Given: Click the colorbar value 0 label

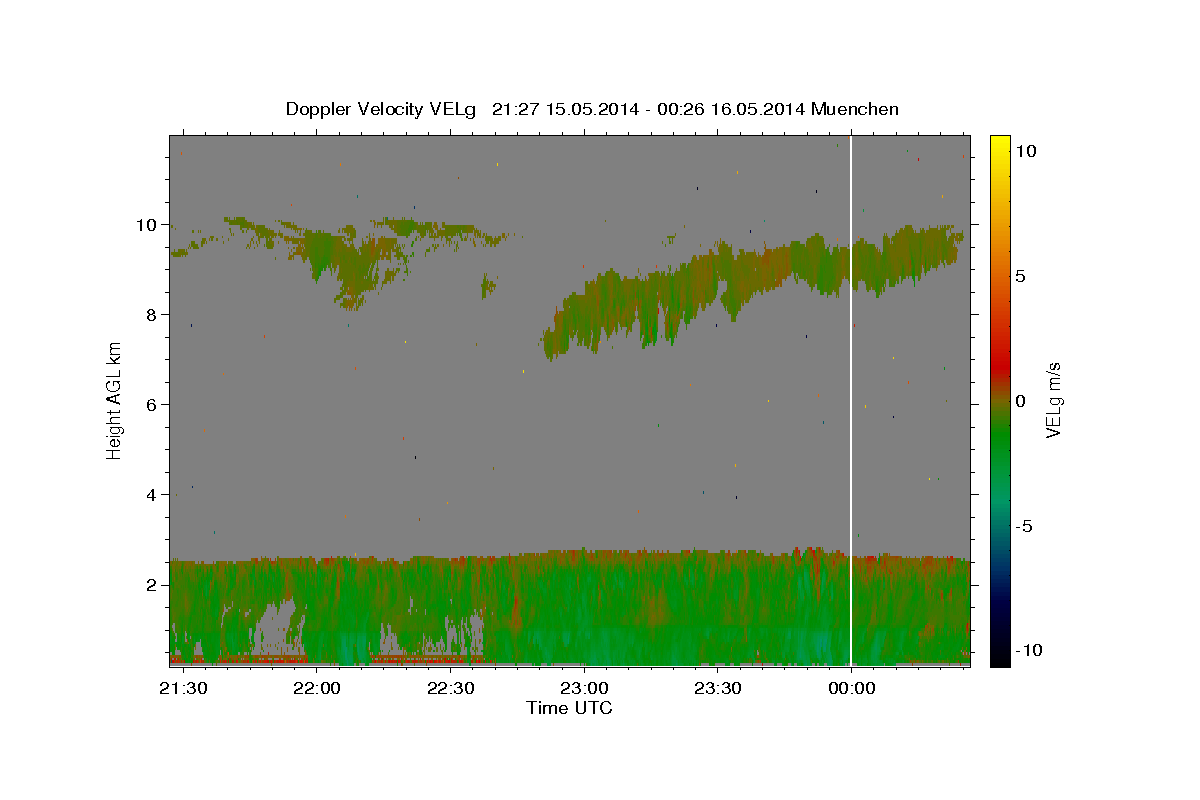Looking at the screenshot, I should pos(1020,400).
